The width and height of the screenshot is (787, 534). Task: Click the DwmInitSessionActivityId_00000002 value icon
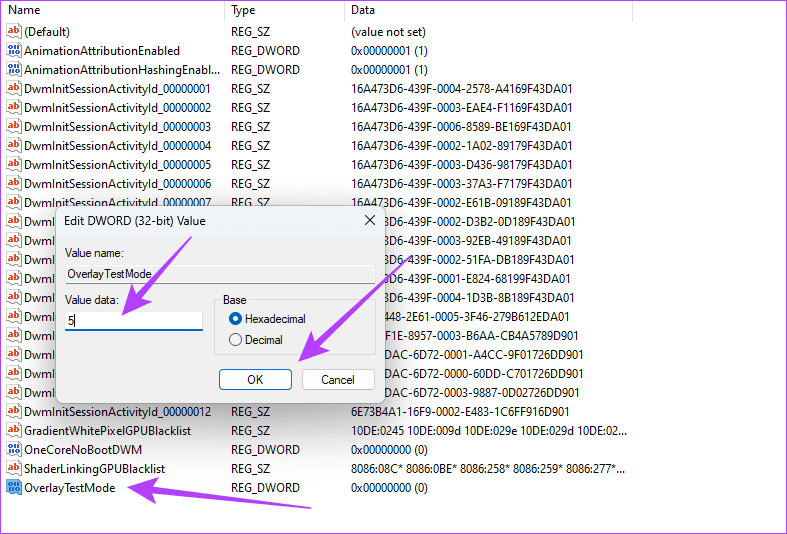(x=14, y=107)
